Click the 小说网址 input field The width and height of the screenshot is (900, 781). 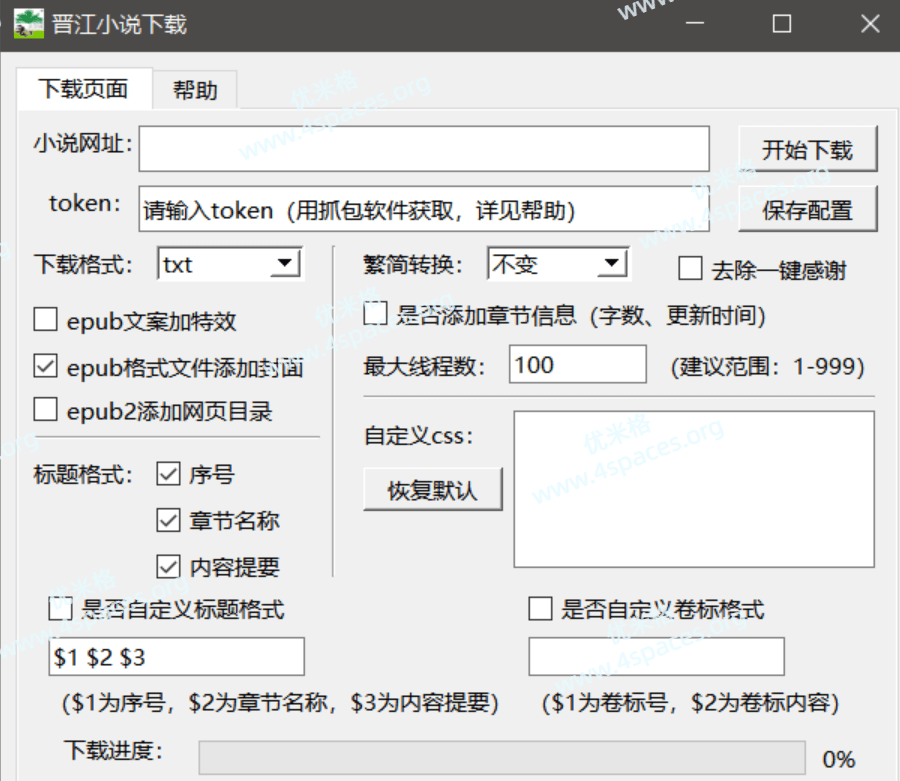(x=424, y=149)
